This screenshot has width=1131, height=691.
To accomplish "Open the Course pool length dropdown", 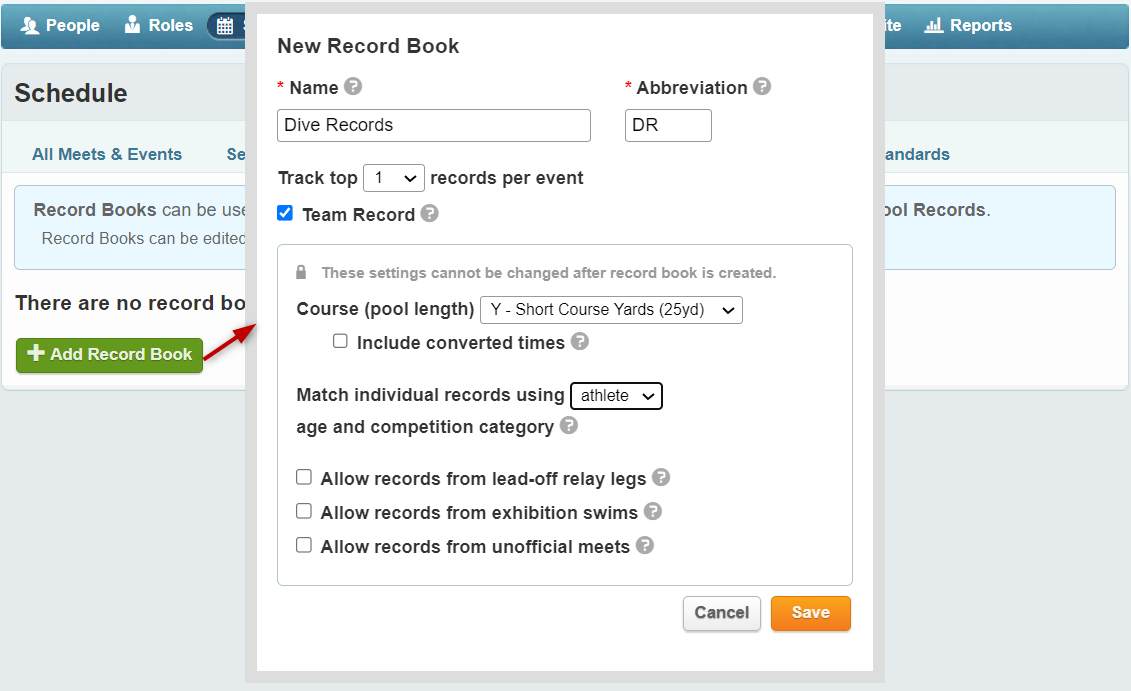I will 611,310.
